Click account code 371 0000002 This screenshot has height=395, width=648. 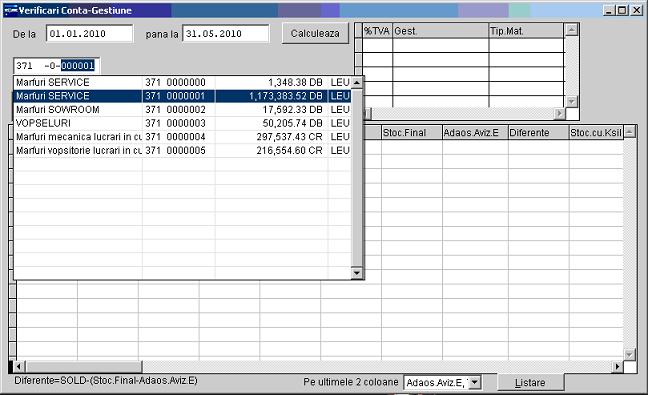[x=175, y=109]
